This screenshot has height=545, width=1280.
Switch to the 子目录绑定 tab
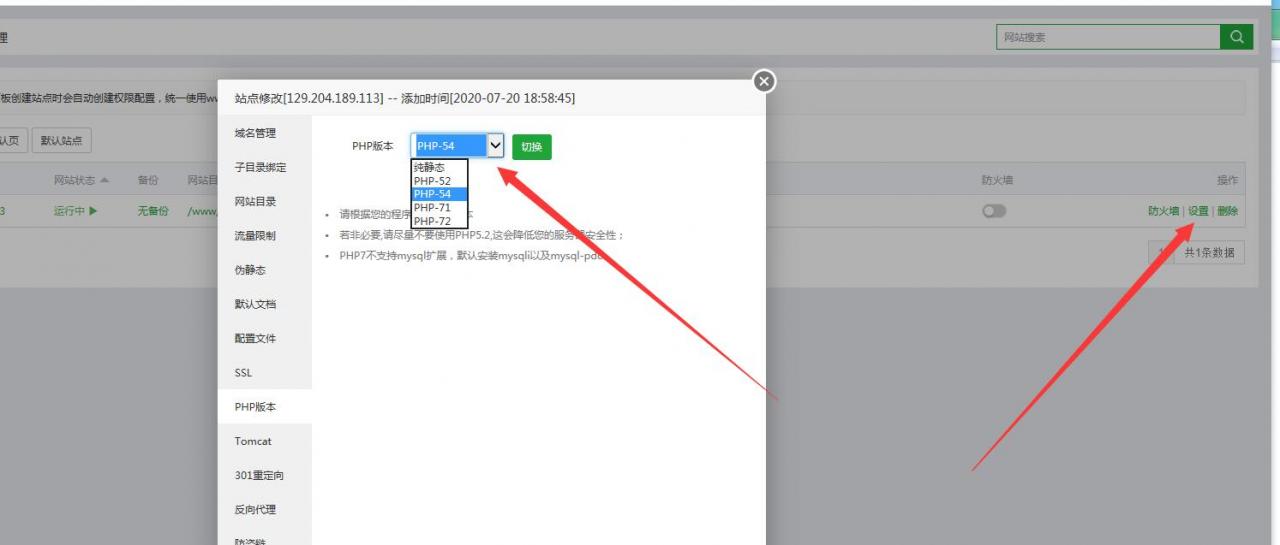click(x=265, y=167)
